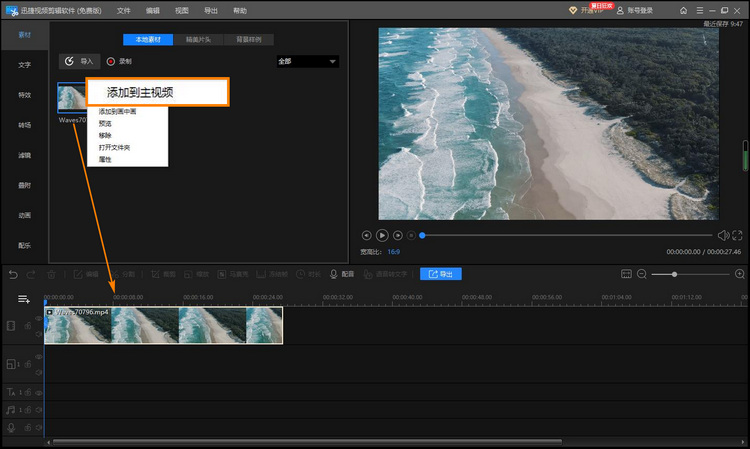750x449 pixels.
Task: Select the Waves70796.mp4 clip on the timeline
Action: [x=164, y=326]
